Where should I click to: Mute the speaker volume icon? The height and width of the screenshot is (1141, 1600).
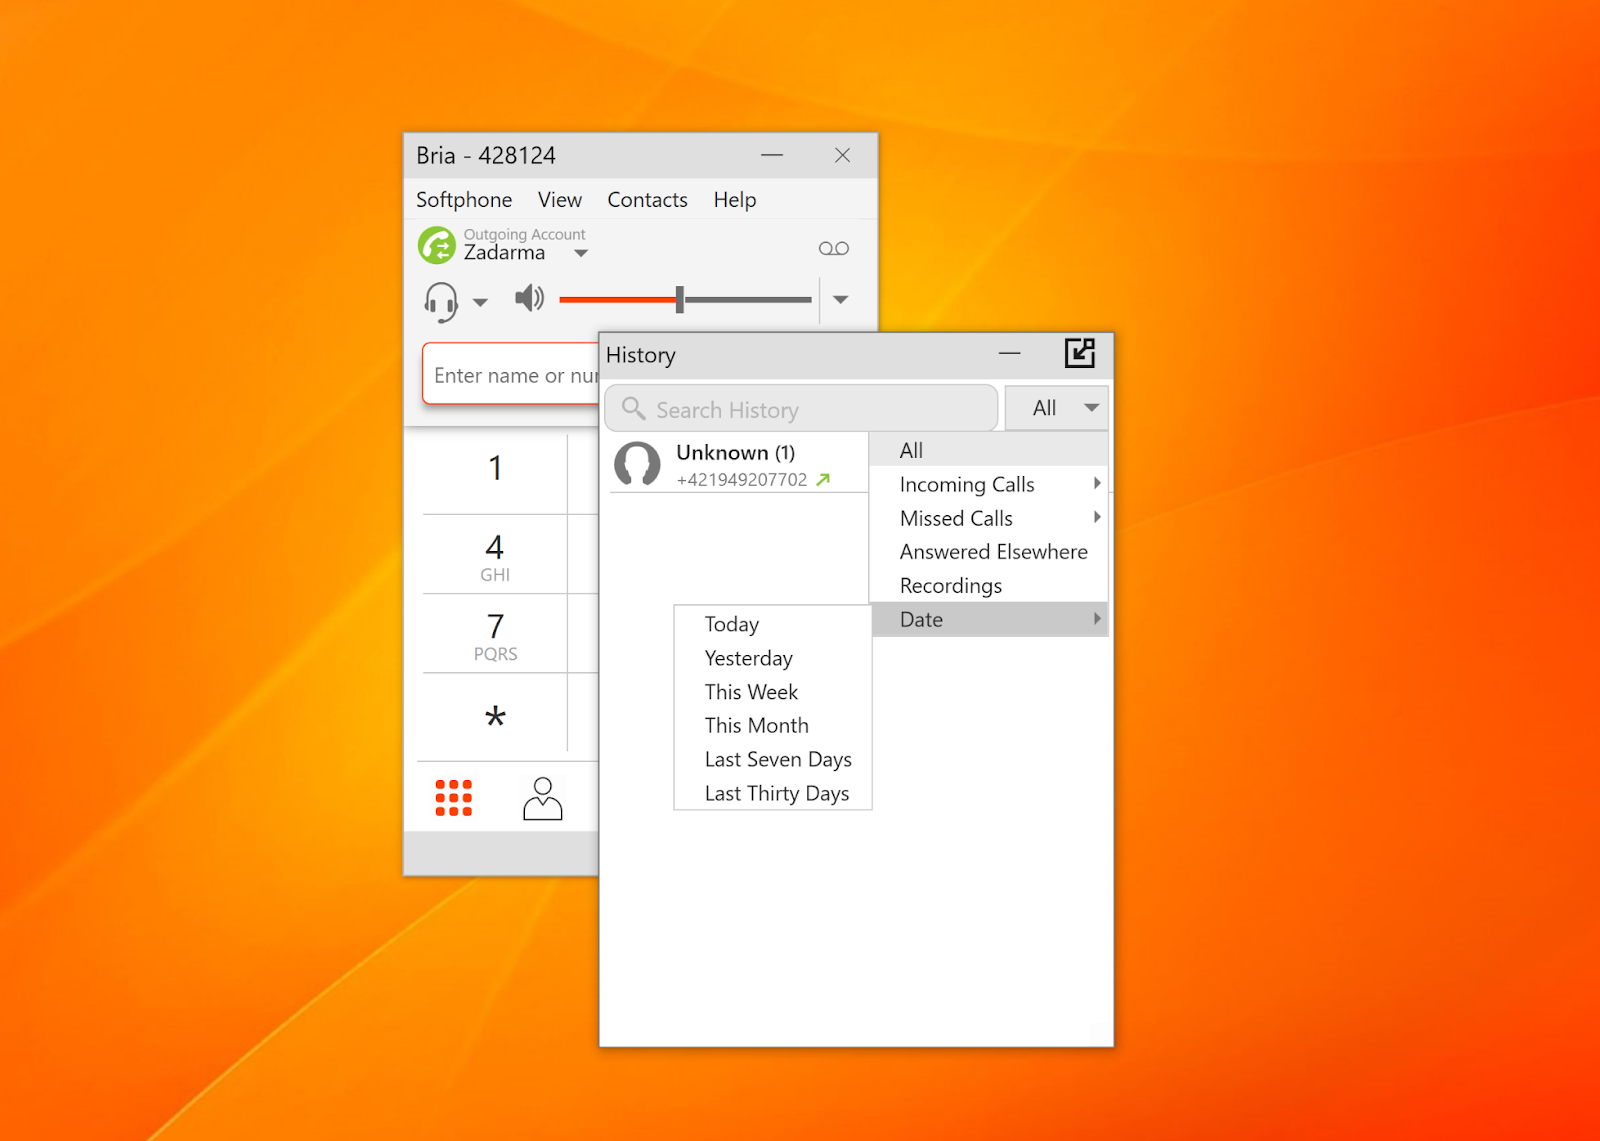(529, 298)
